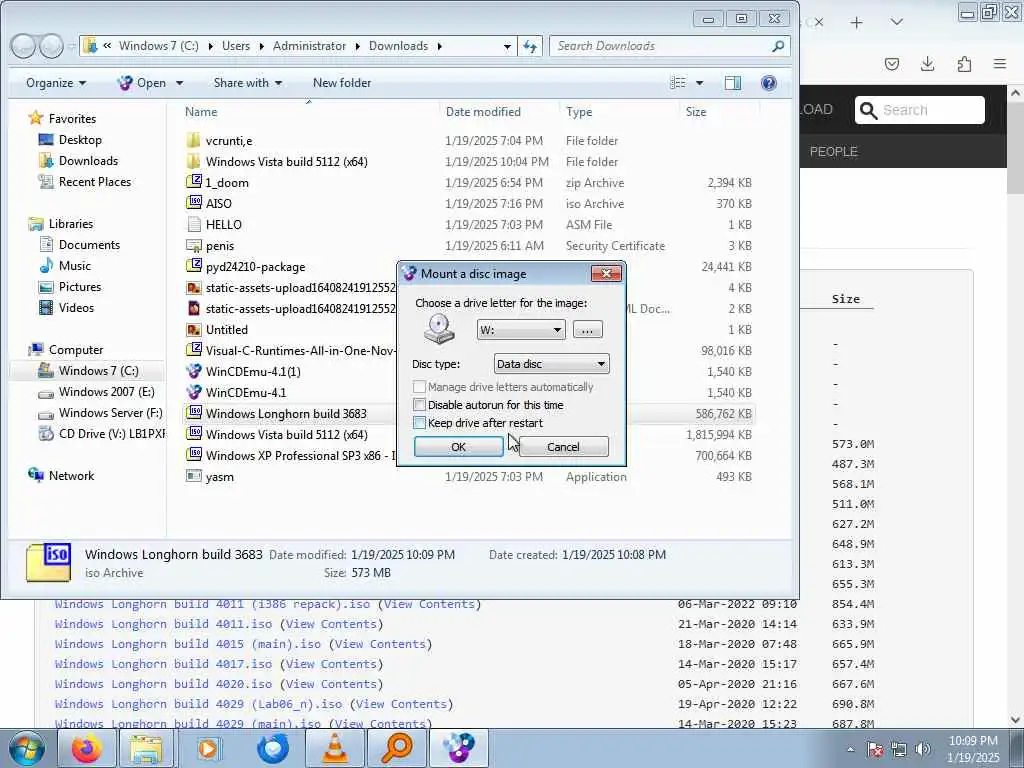Screen dimensions: 1024x768
Task: Click the network icon in the system tray
Action: click(x=899, y=749)
